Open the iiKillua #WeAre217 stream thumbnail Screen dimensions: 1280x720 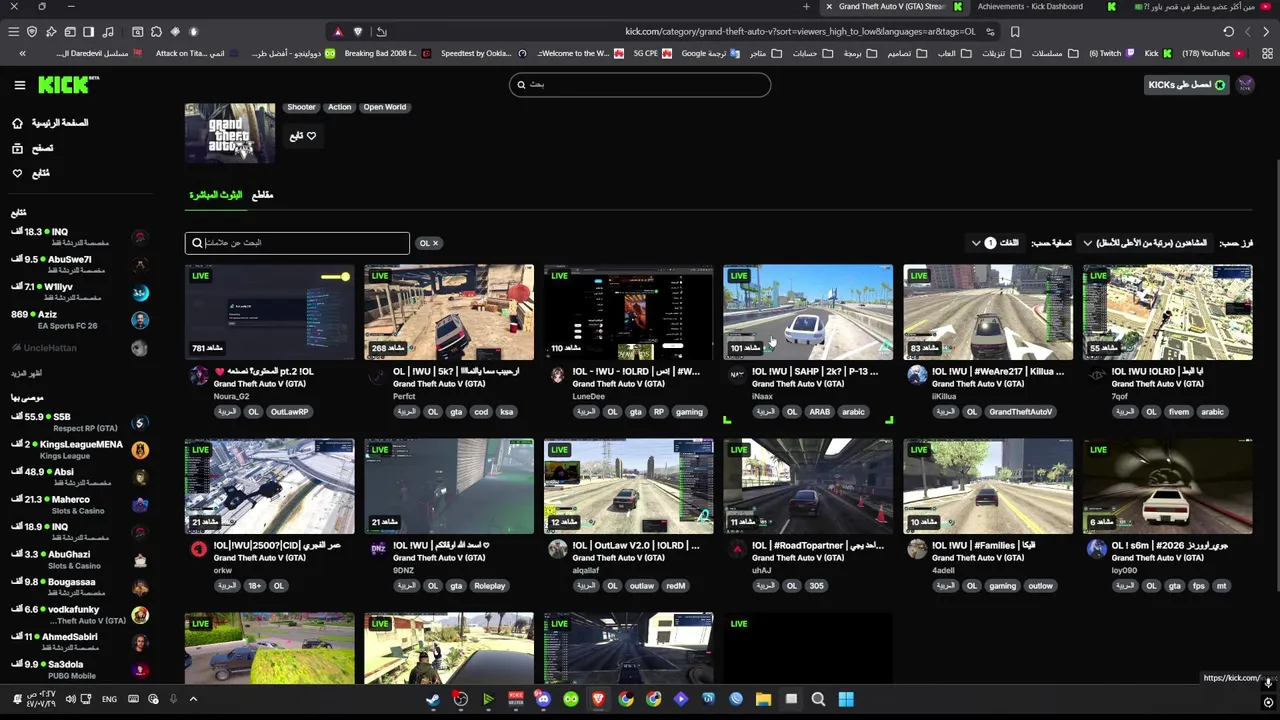pyautogui.click(x=988, y=312)
